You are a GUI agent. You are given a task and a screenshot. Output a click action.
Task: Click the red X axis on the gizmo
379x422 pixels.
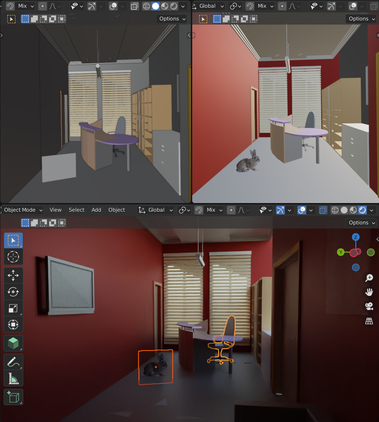[354, 253]
